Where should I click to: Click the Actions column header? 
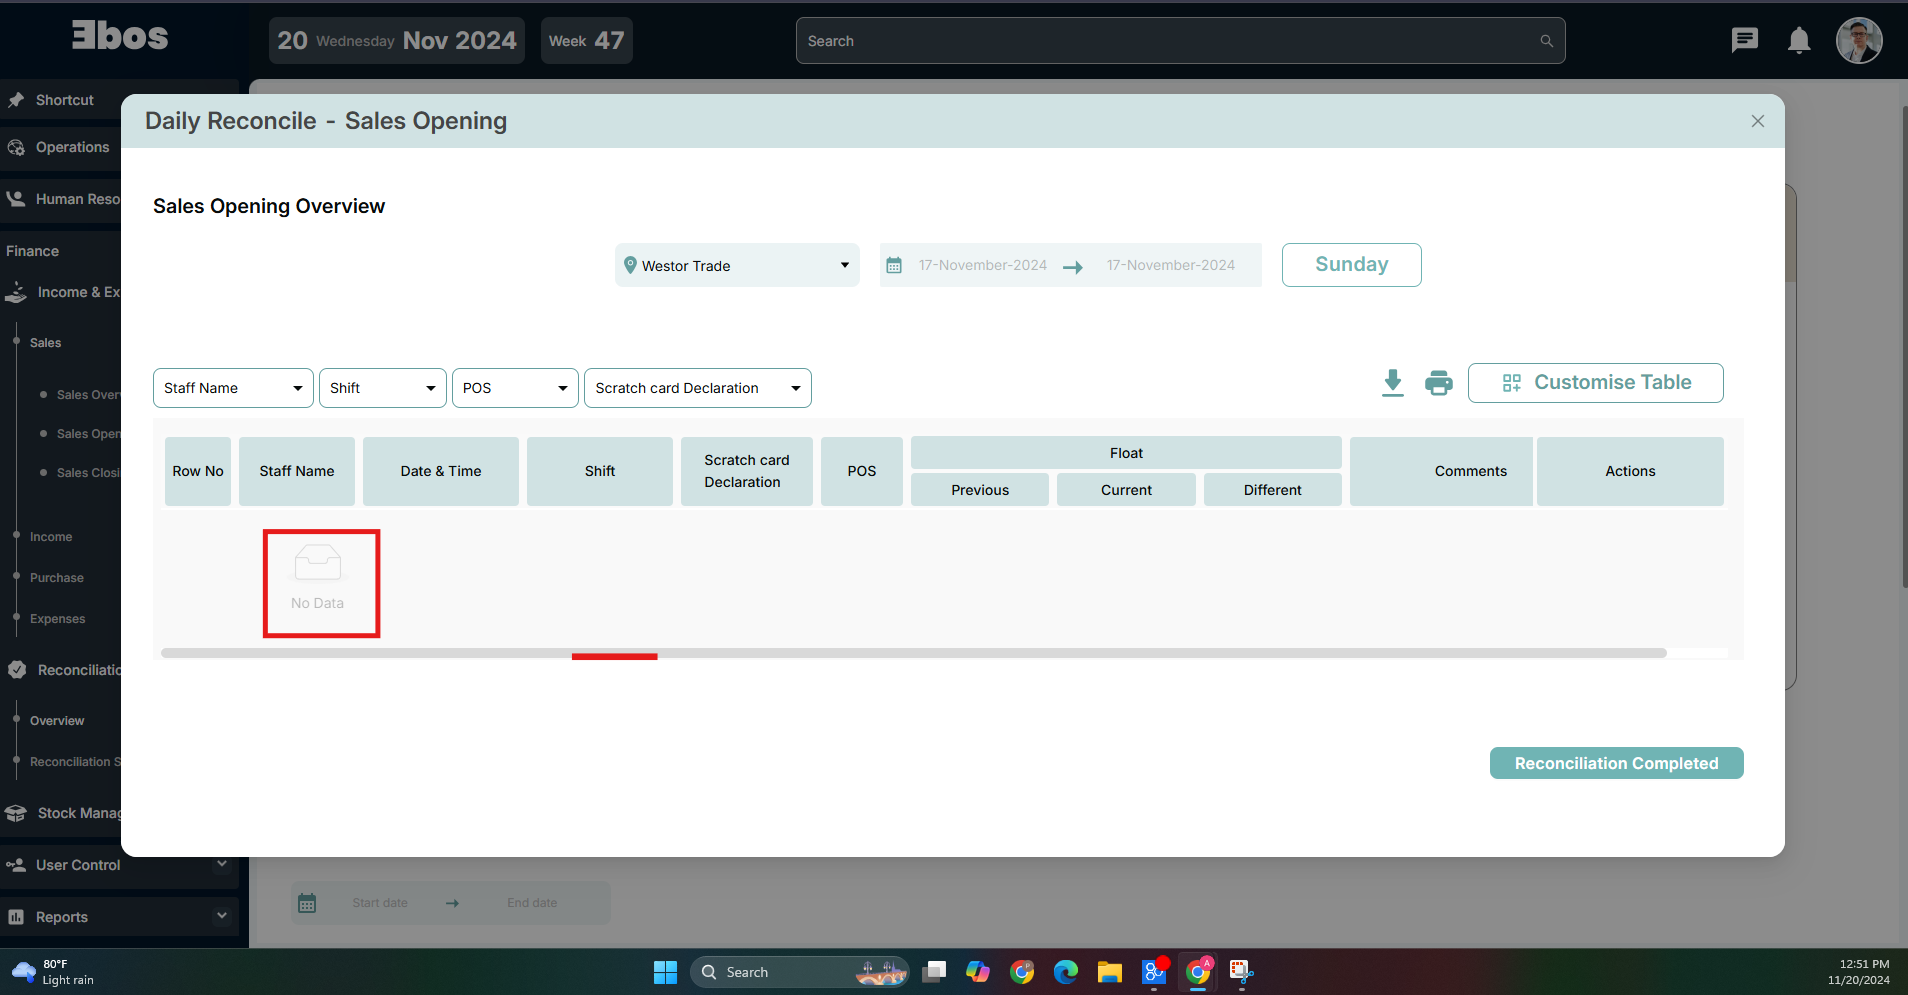click(x=1630, y=471)
